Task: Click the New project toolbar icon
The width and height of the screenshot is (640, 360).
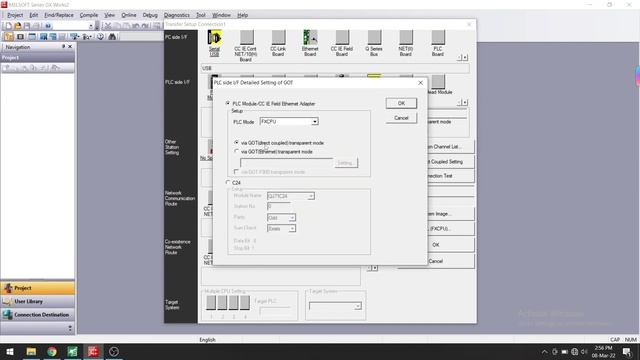Action: click(x=8, y=26)
